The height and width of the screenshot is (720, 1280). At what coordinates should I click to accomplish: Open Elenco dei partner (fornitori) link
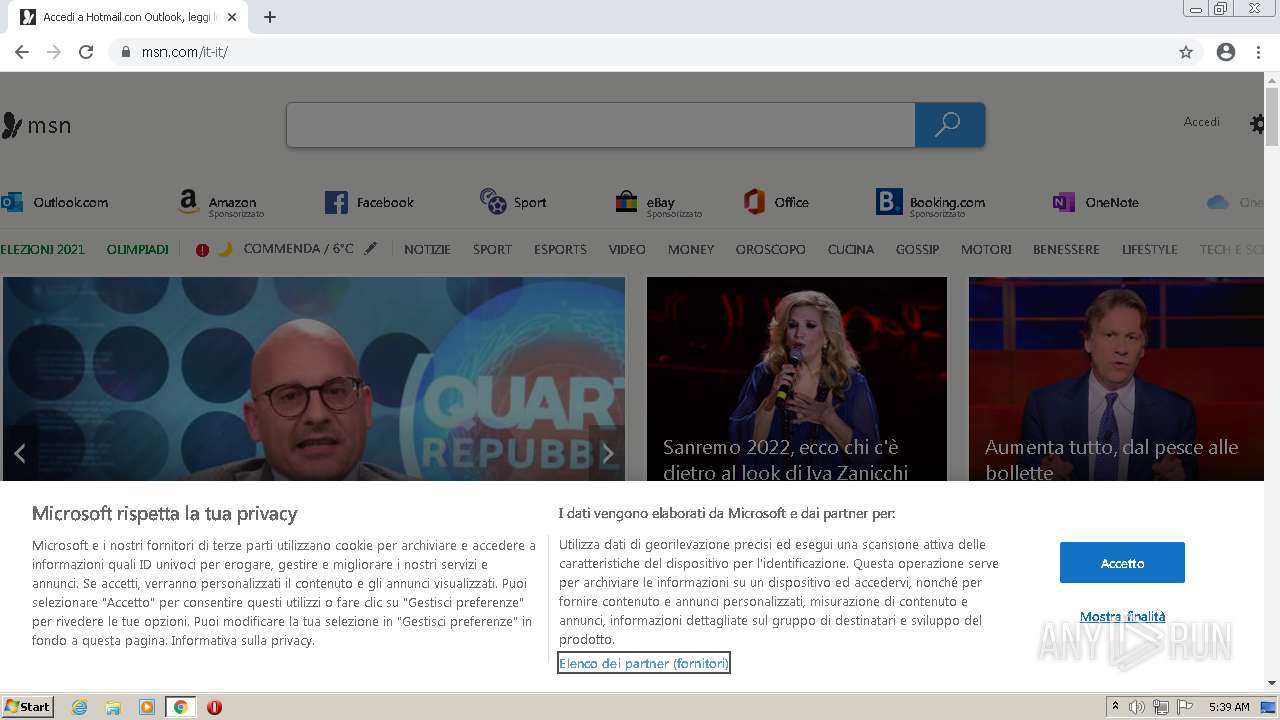click(644, 663)
